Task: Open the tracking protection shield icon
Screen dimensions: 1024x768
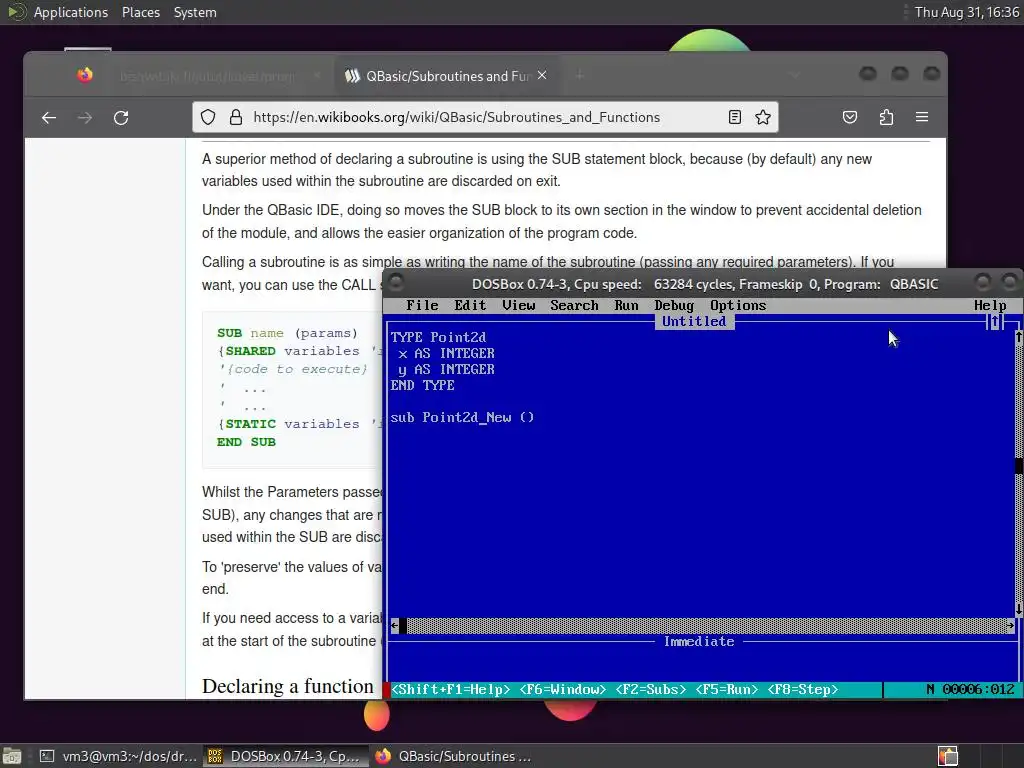Action: point(208,118)
